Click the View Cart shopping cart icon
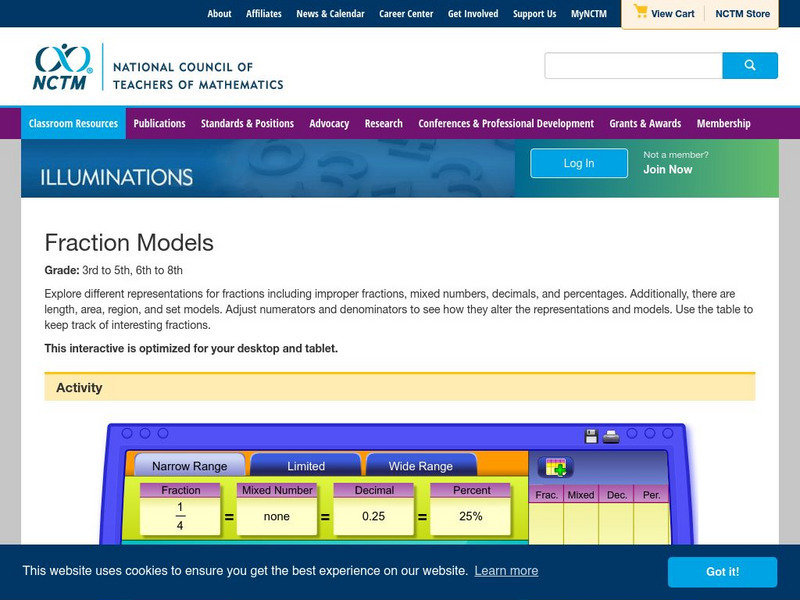Viewport: 800px width, 600px height. (640, 11)
